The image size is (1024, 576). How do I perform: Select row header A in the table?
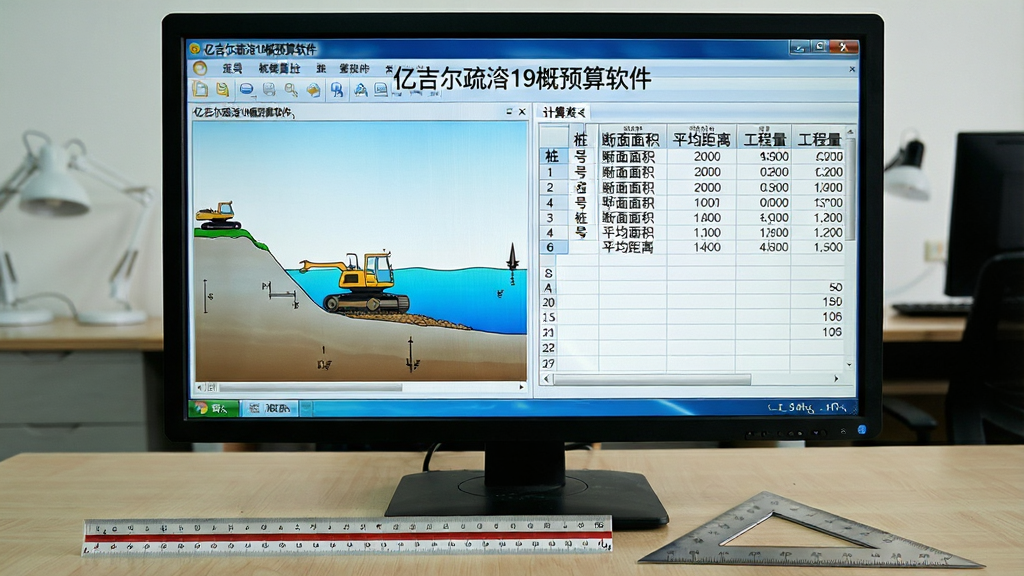point(549,288)
